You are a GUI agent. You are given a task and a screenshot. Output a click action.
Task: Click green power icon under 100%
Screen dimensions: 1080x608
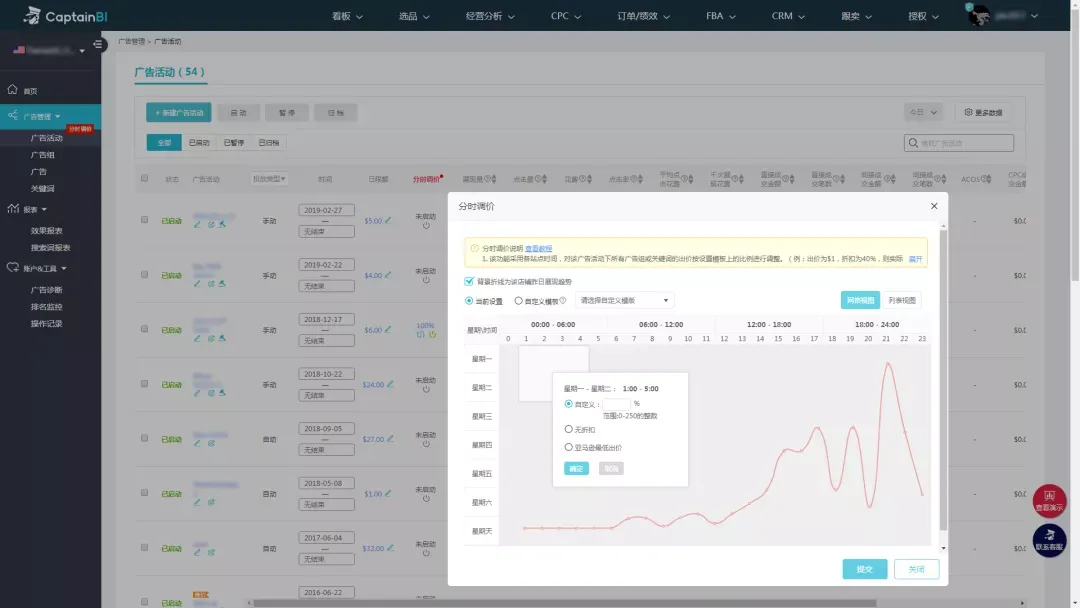click(x=433, y=335)
